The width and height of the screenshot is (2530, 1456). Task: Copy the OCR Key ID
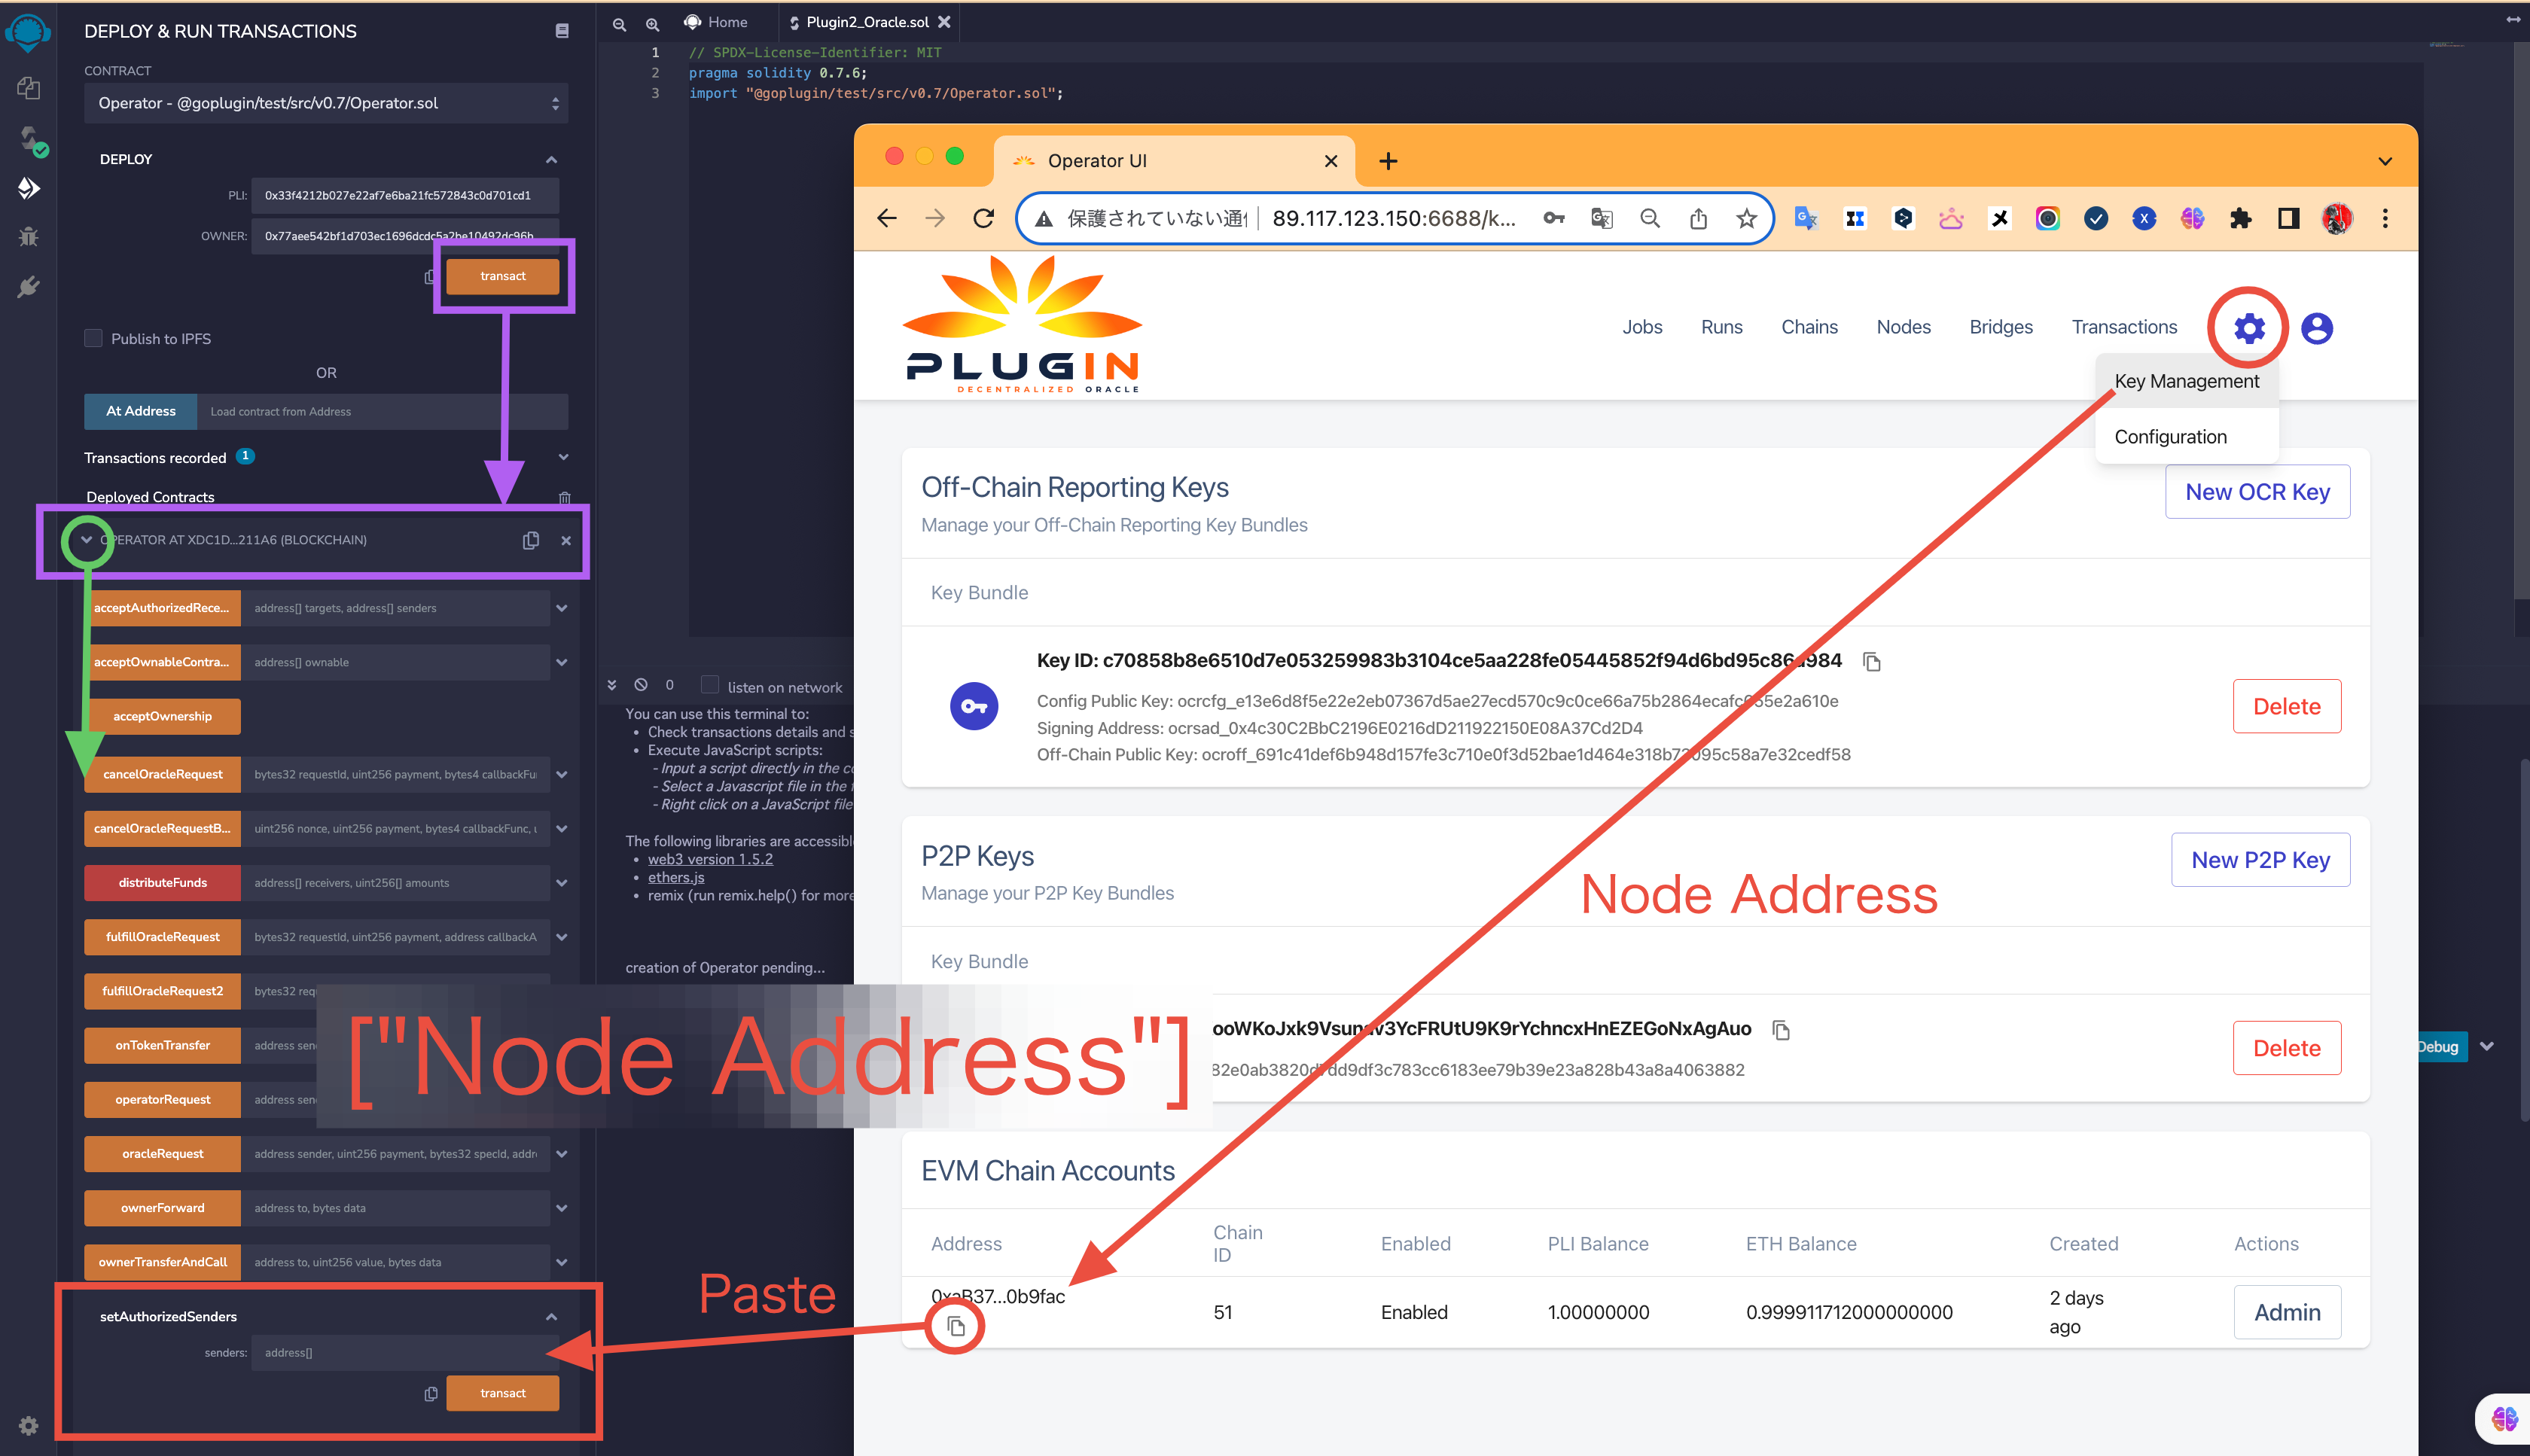(1871, 662)
